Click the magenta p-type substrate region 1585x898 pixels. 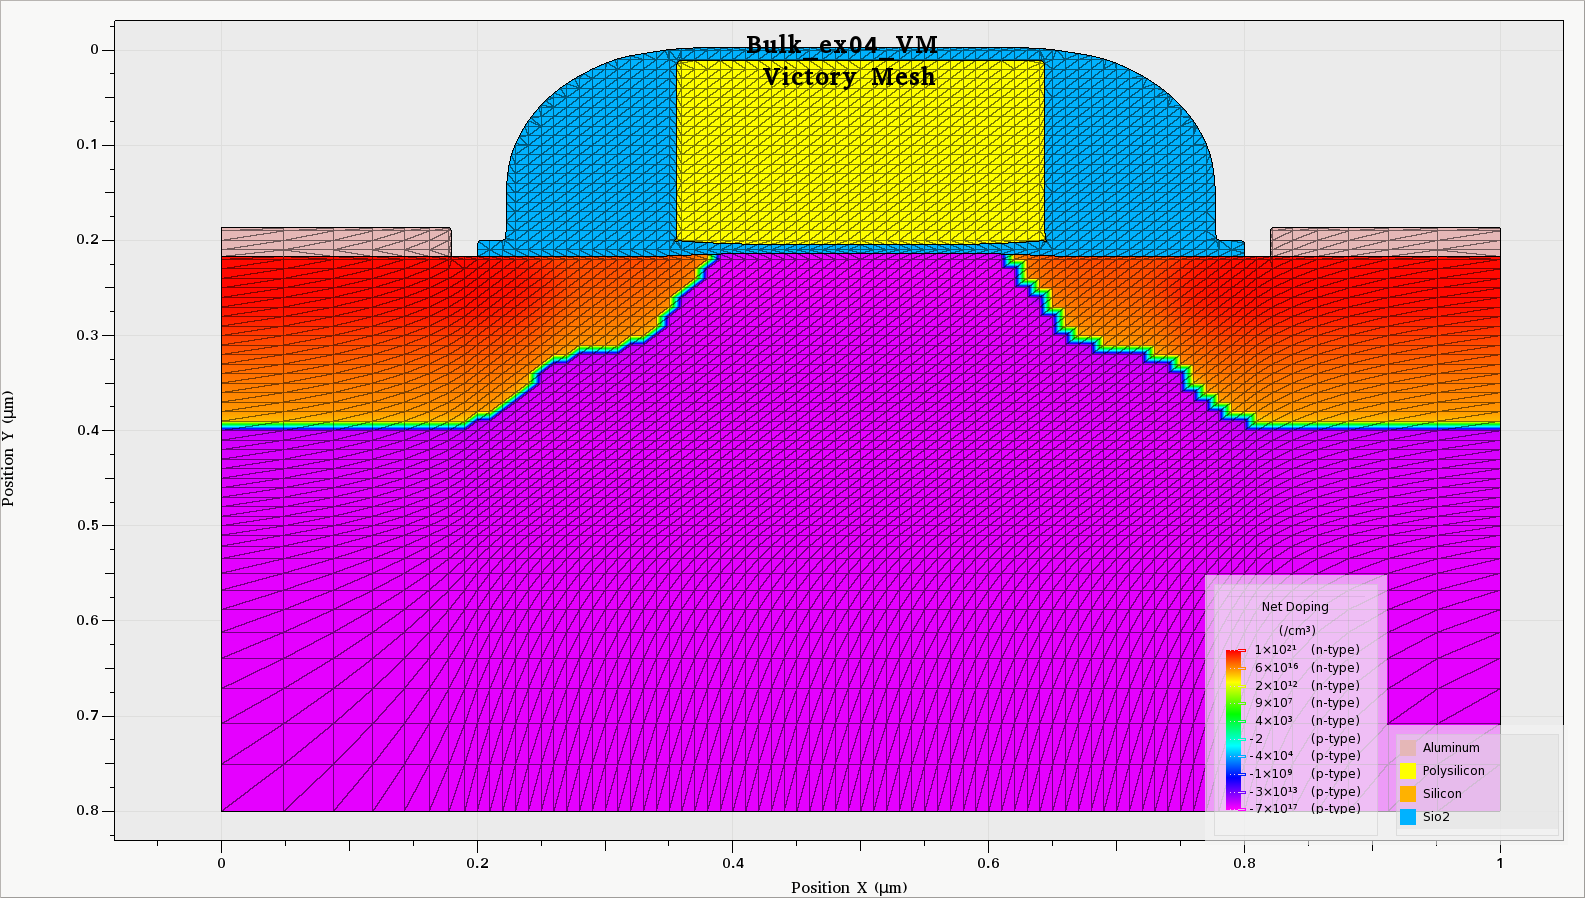coord(860,600)
